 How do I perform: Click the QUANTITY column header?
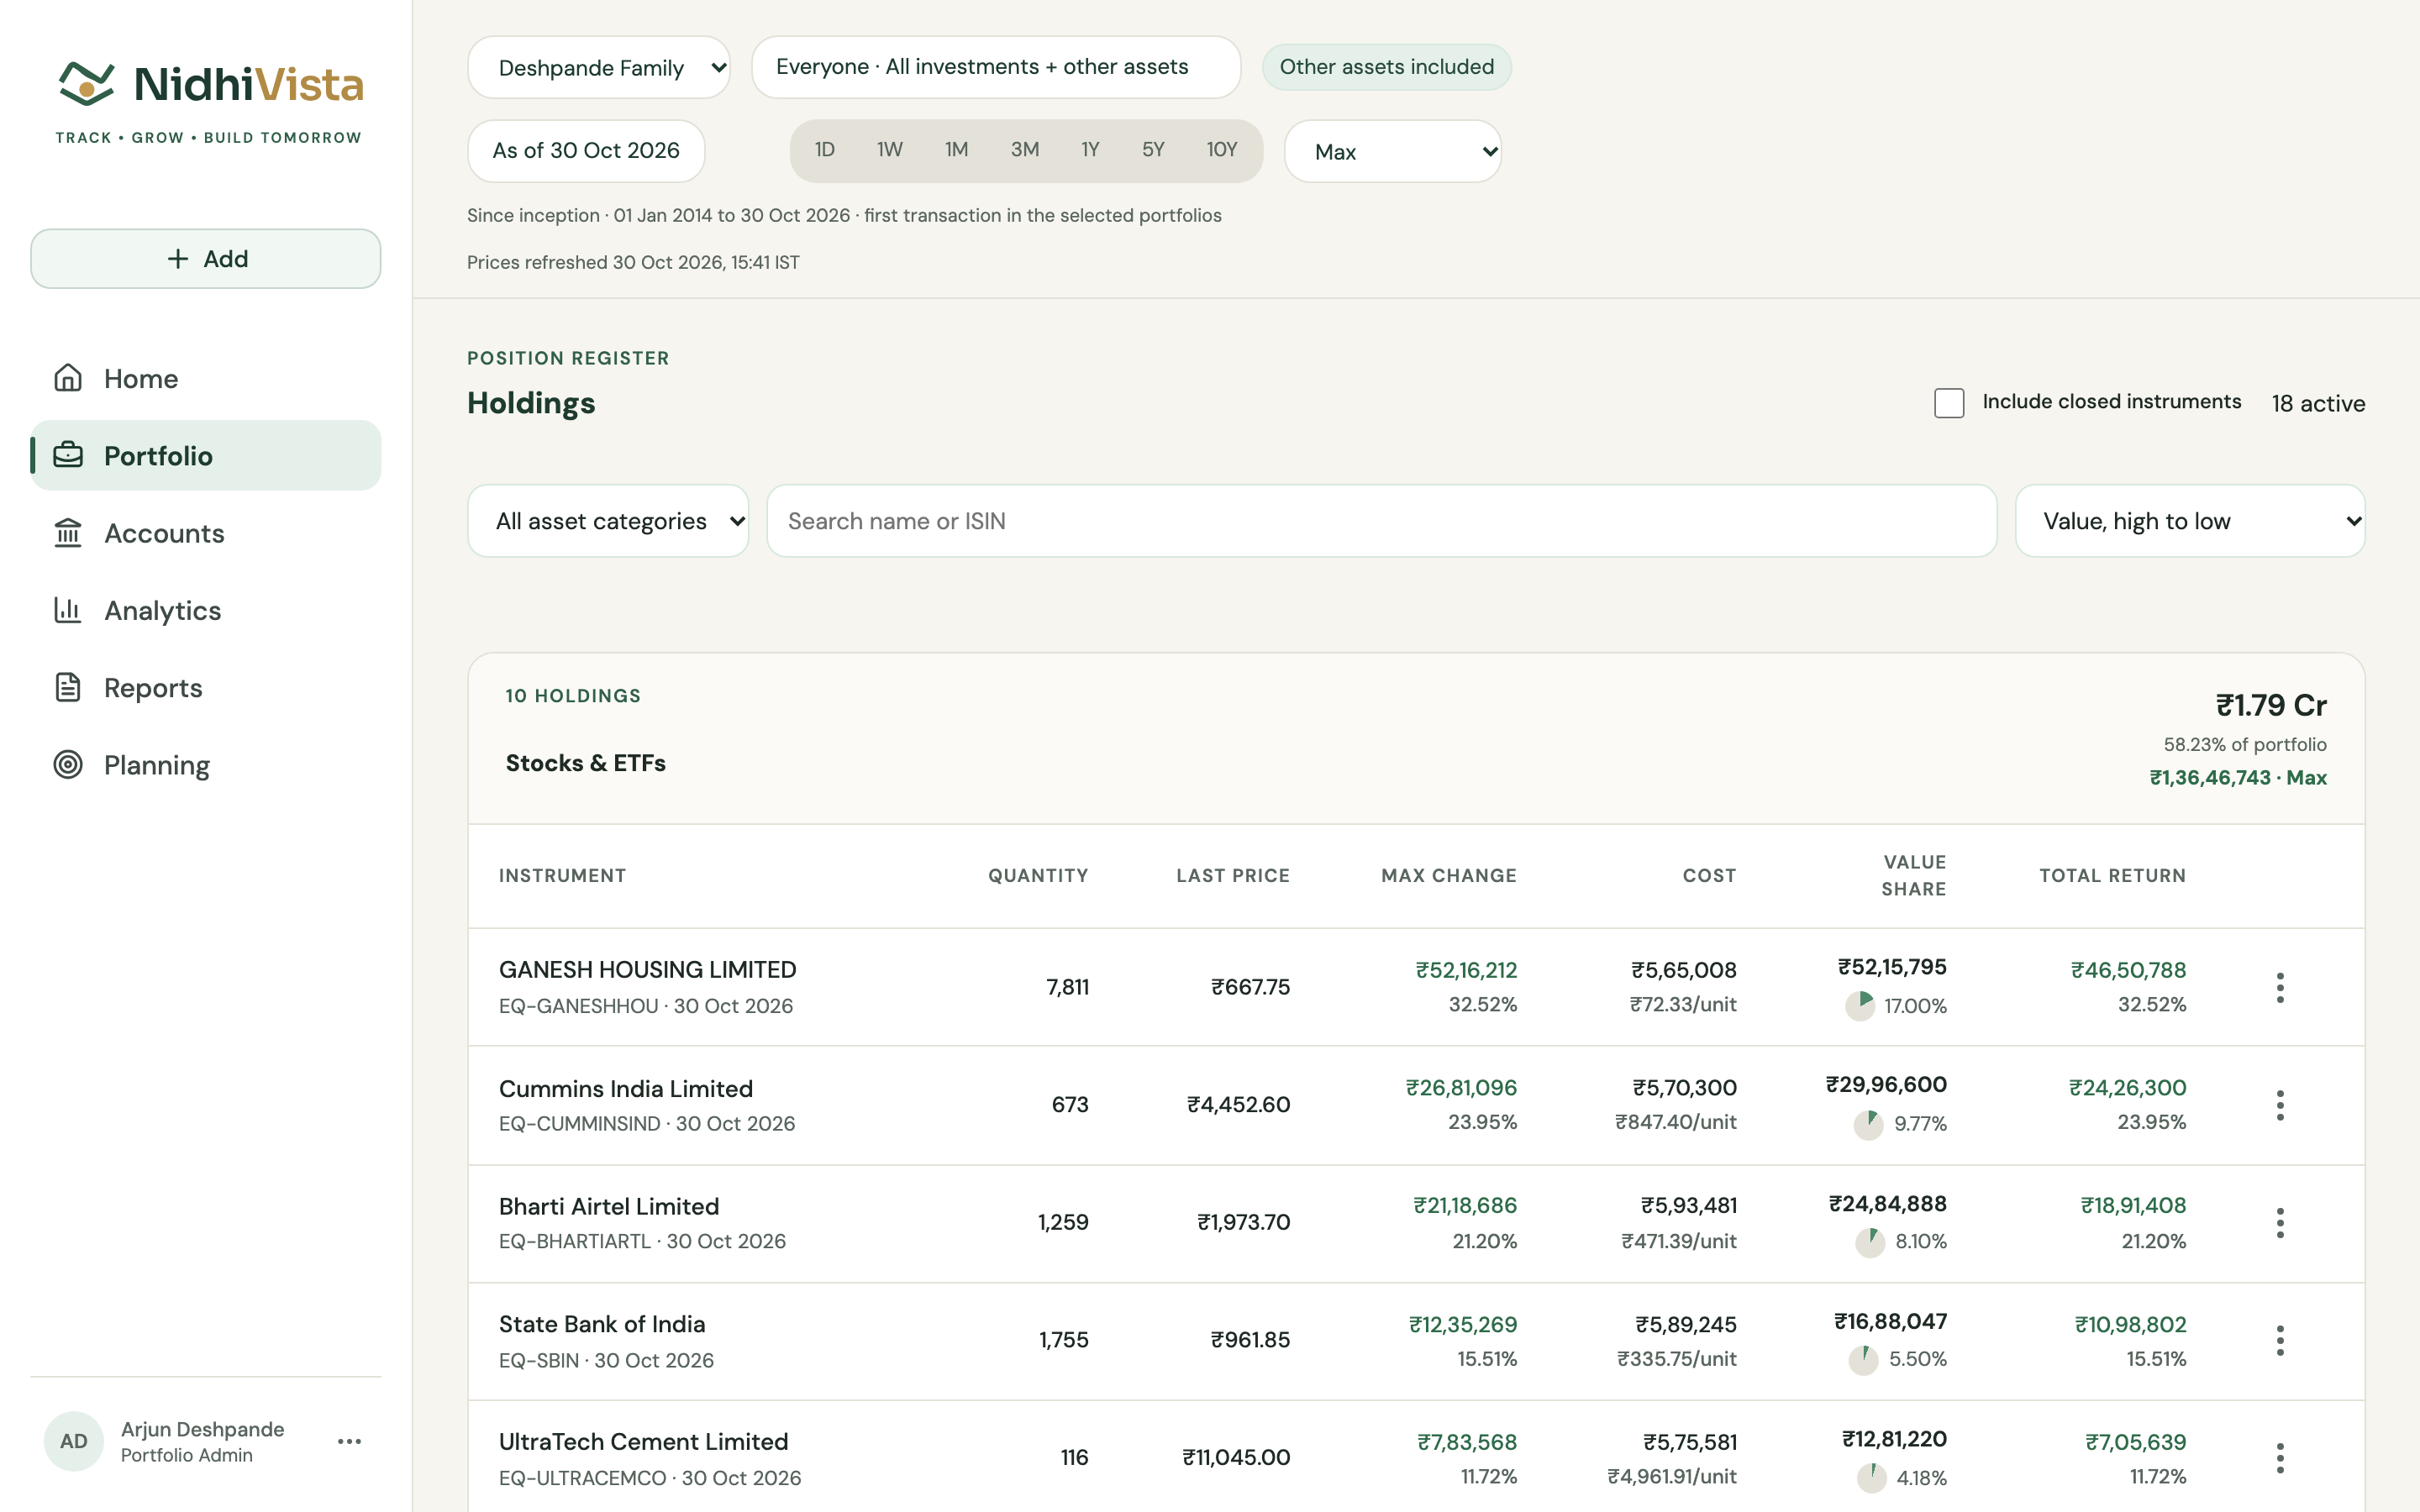pyautogui.click(x=1038, y=876)
